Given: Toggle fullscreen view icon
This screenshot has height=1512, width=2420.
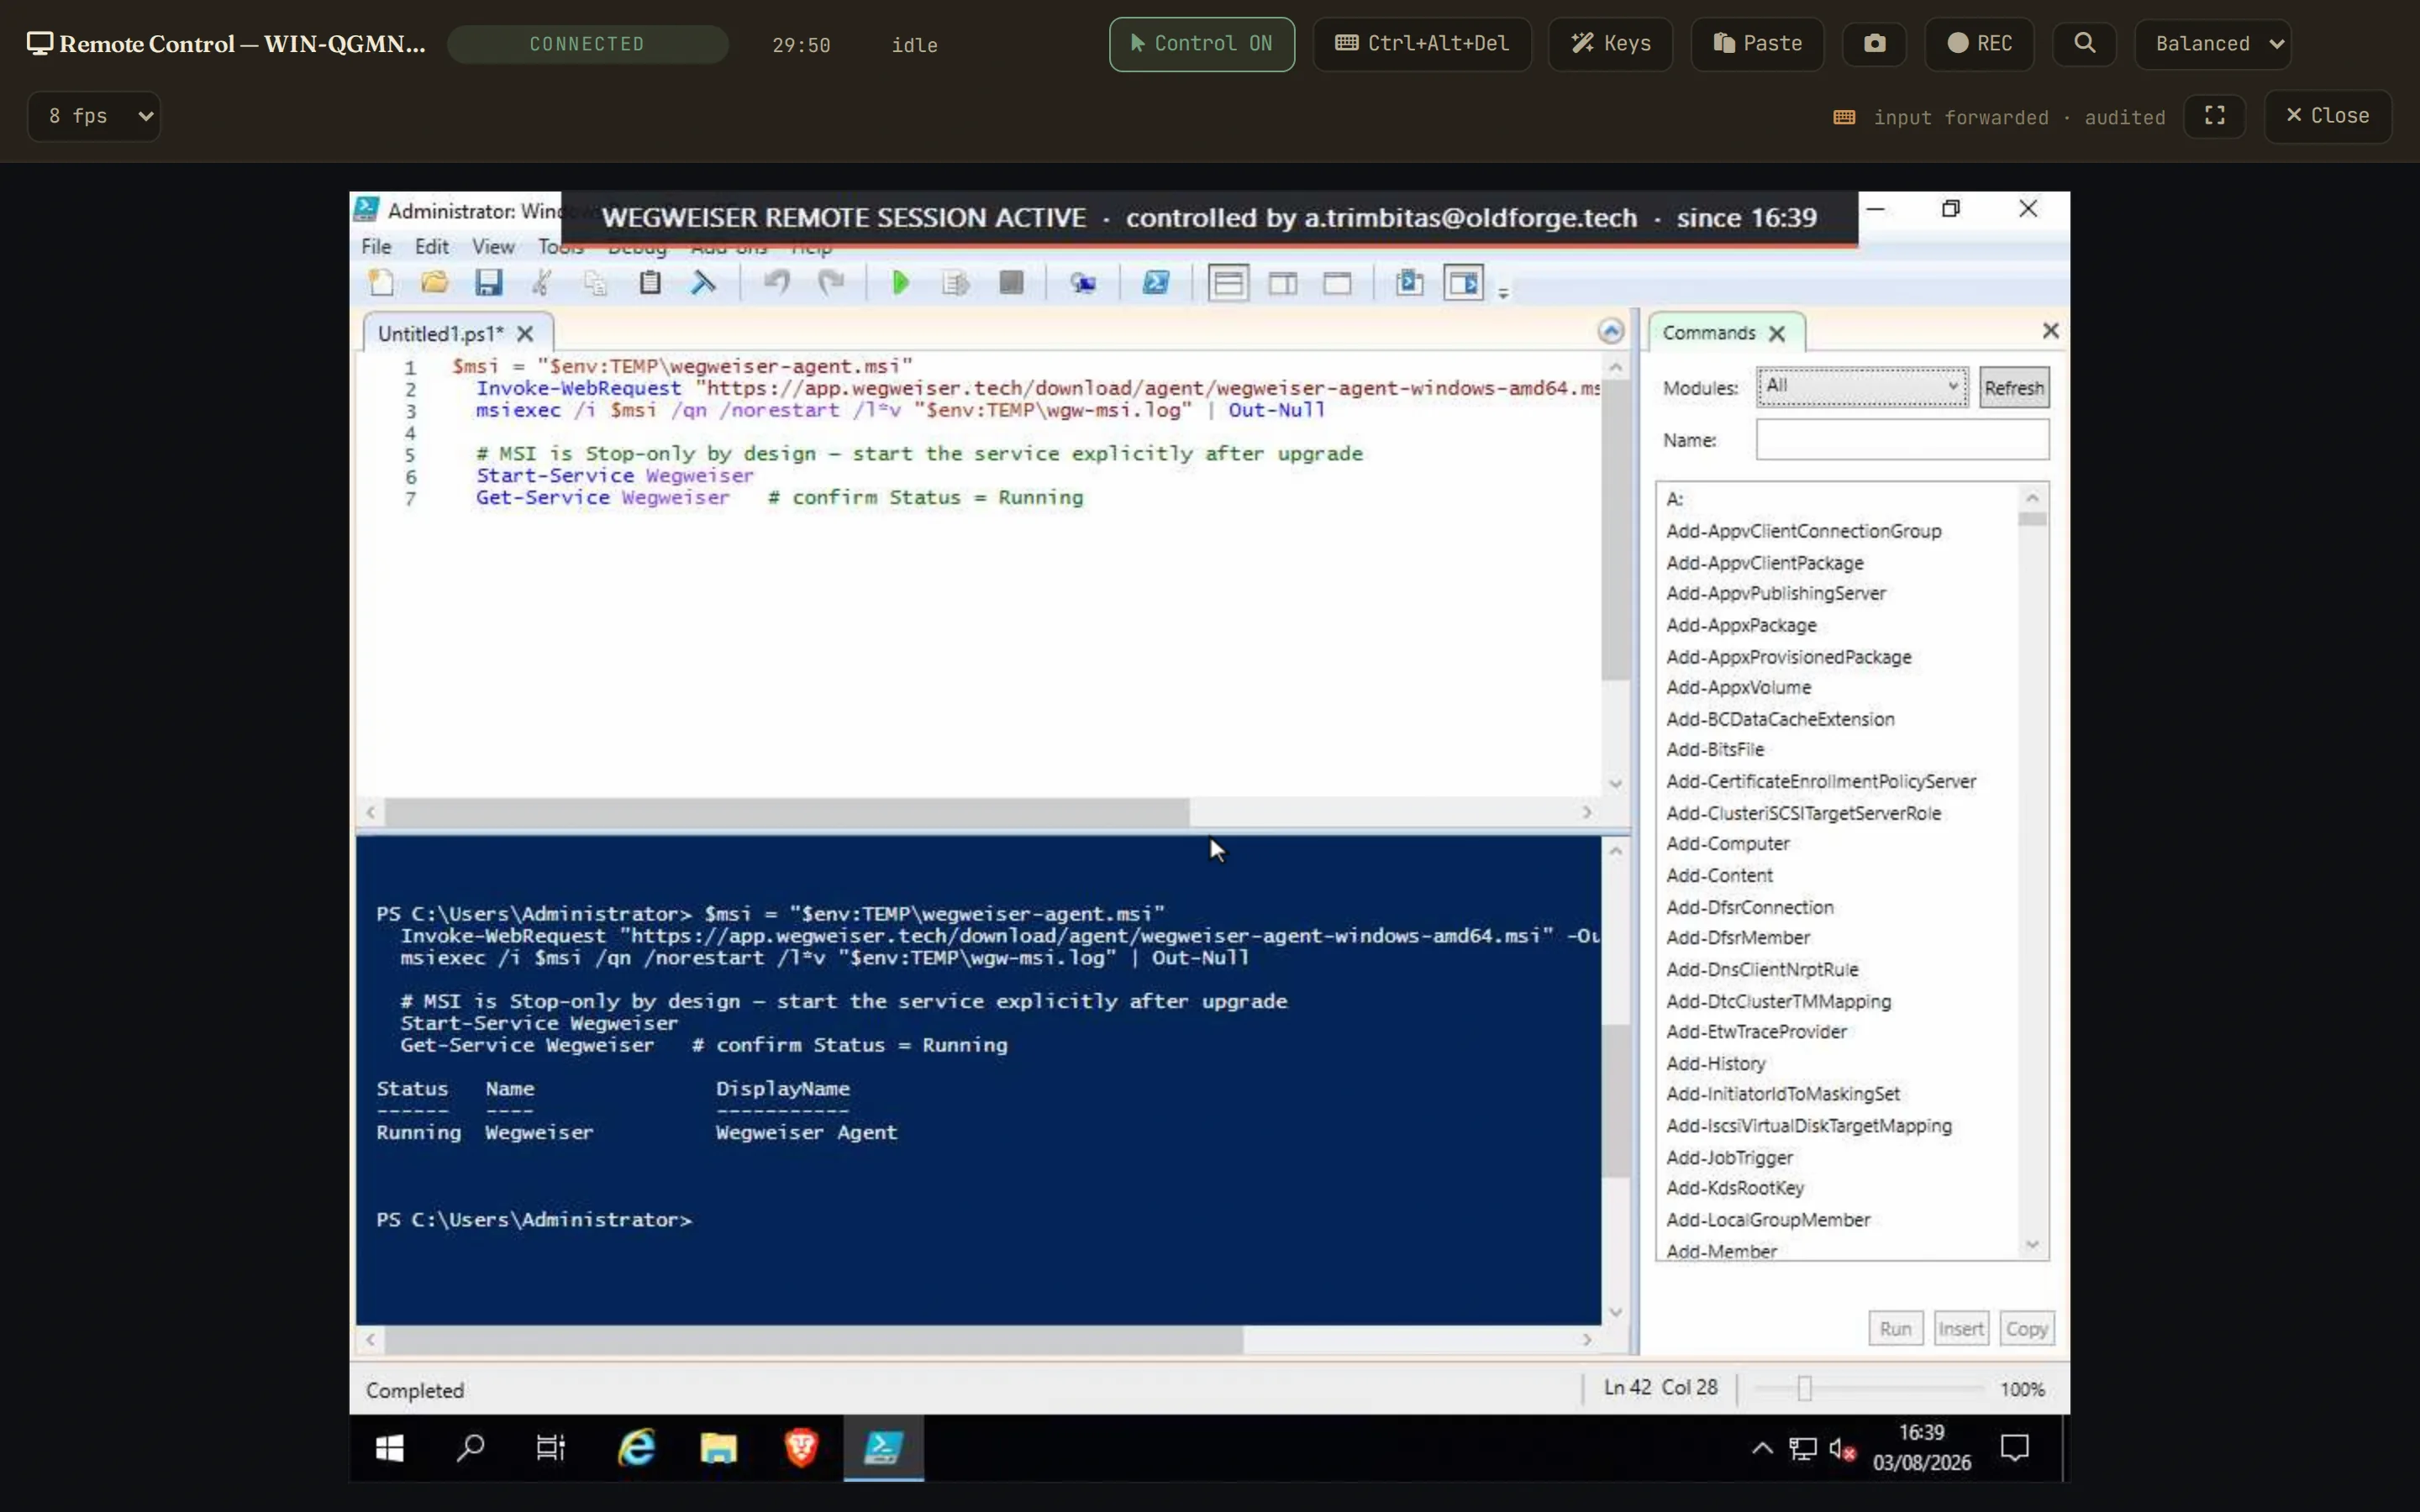Looking at the screenshot, I should [x=2214, y=116].
